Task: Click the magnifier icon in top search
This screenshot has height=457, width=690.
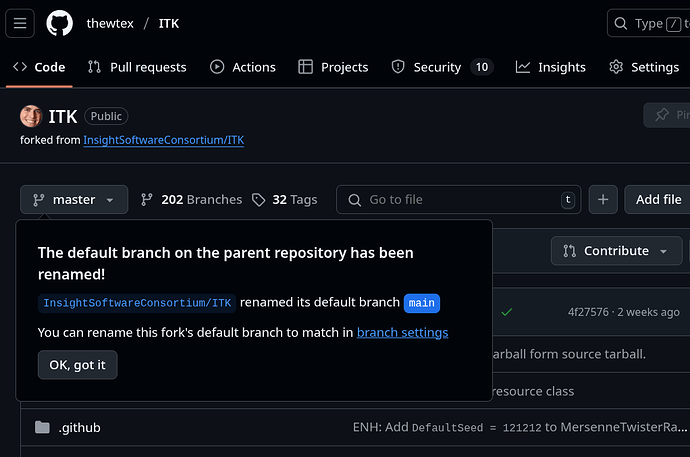Action: click(x=620, y=23)
